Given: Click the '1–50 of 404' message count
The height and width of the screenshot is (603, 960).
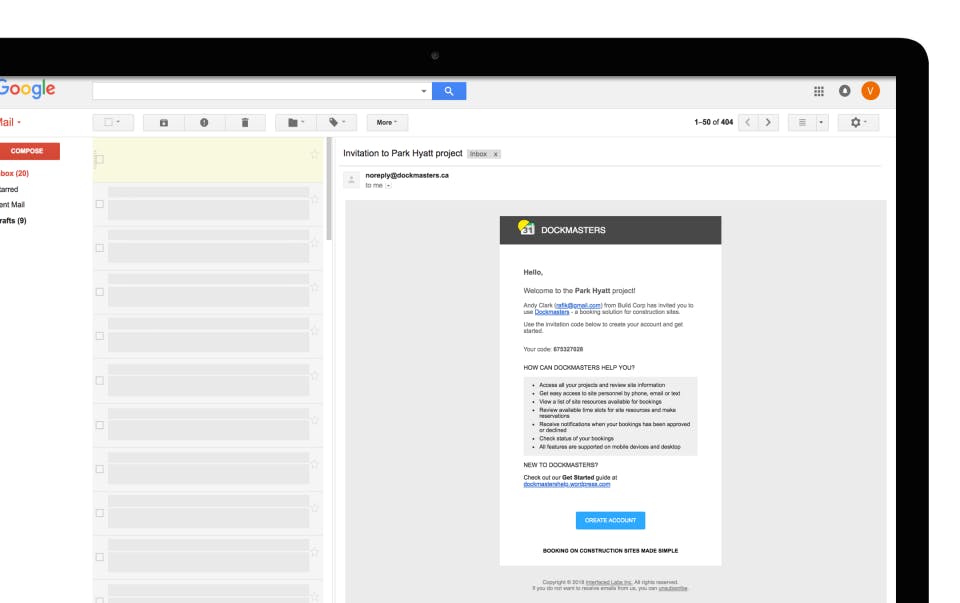Looking at the screenshot, I should pos(713,122).
